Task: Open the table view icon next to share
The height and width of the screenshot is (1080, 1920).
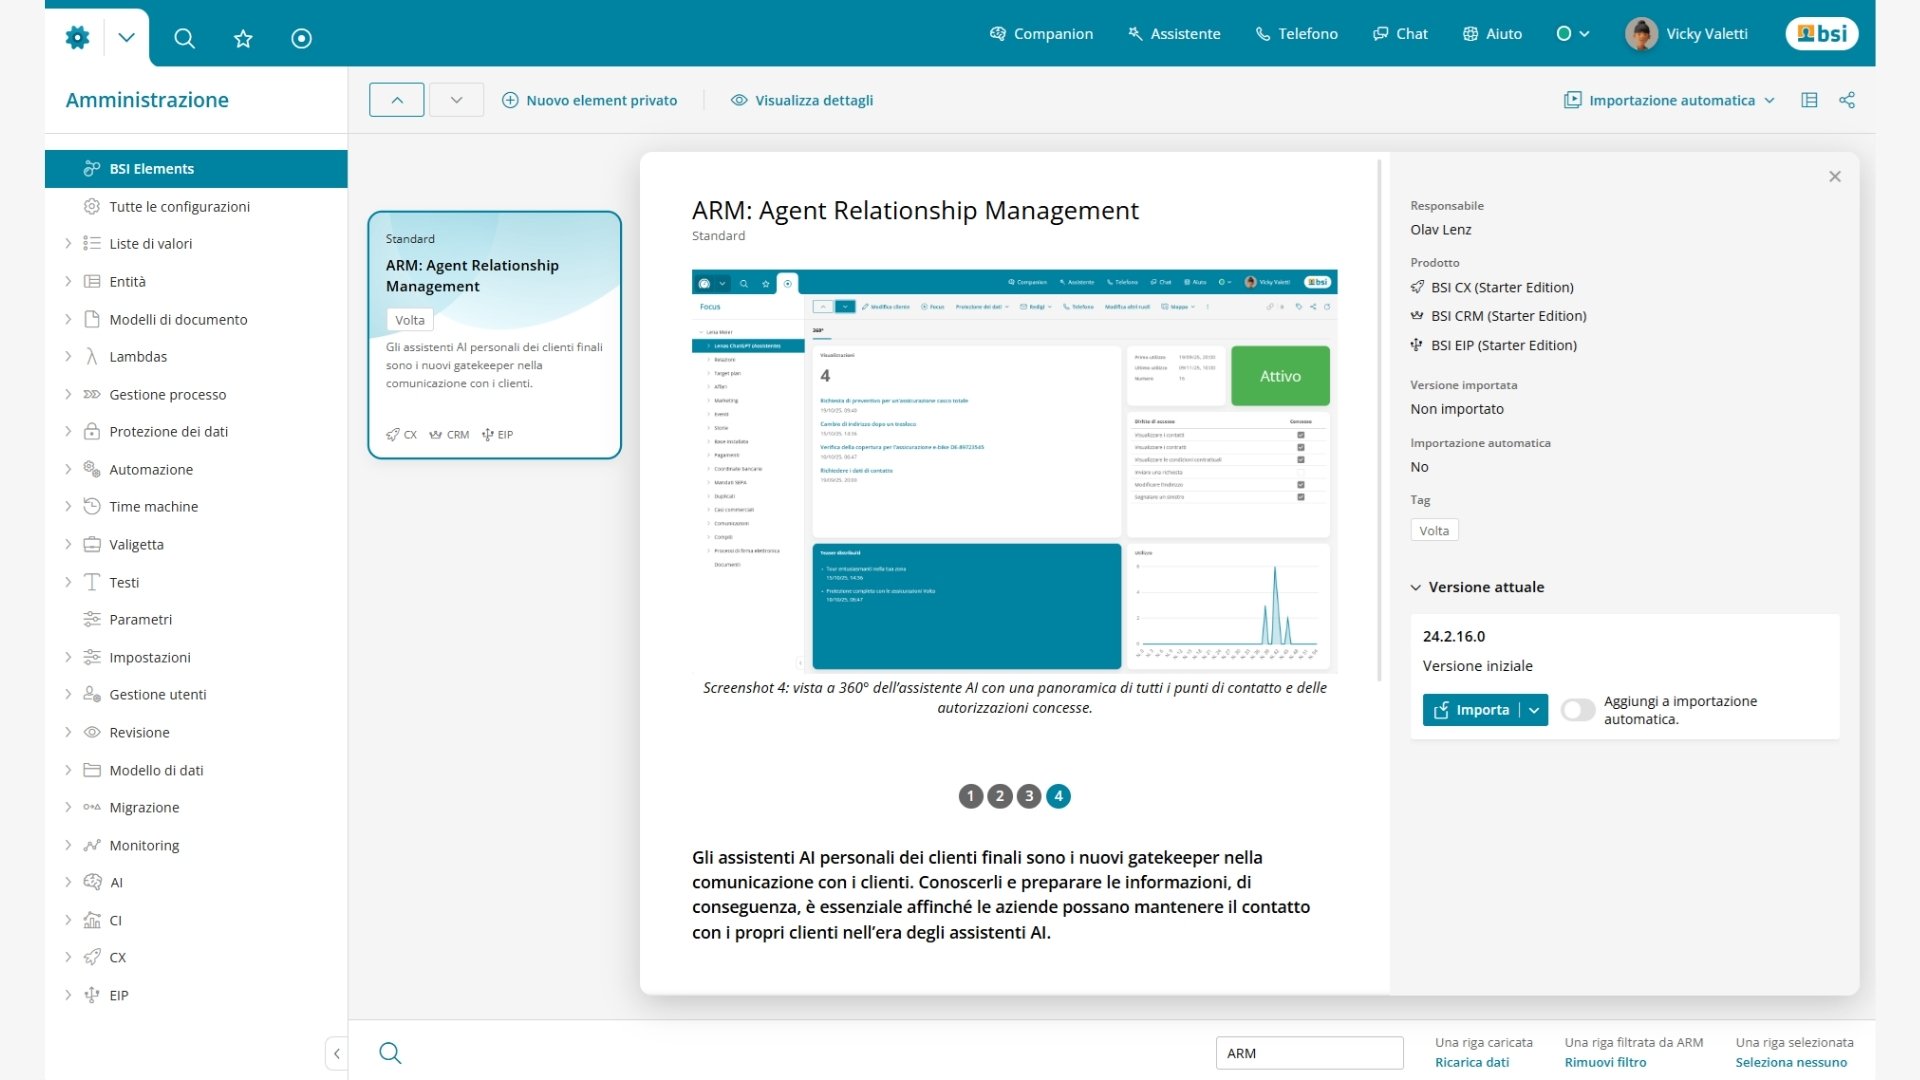Action: pyautogui.click(x=1810, y=100)
